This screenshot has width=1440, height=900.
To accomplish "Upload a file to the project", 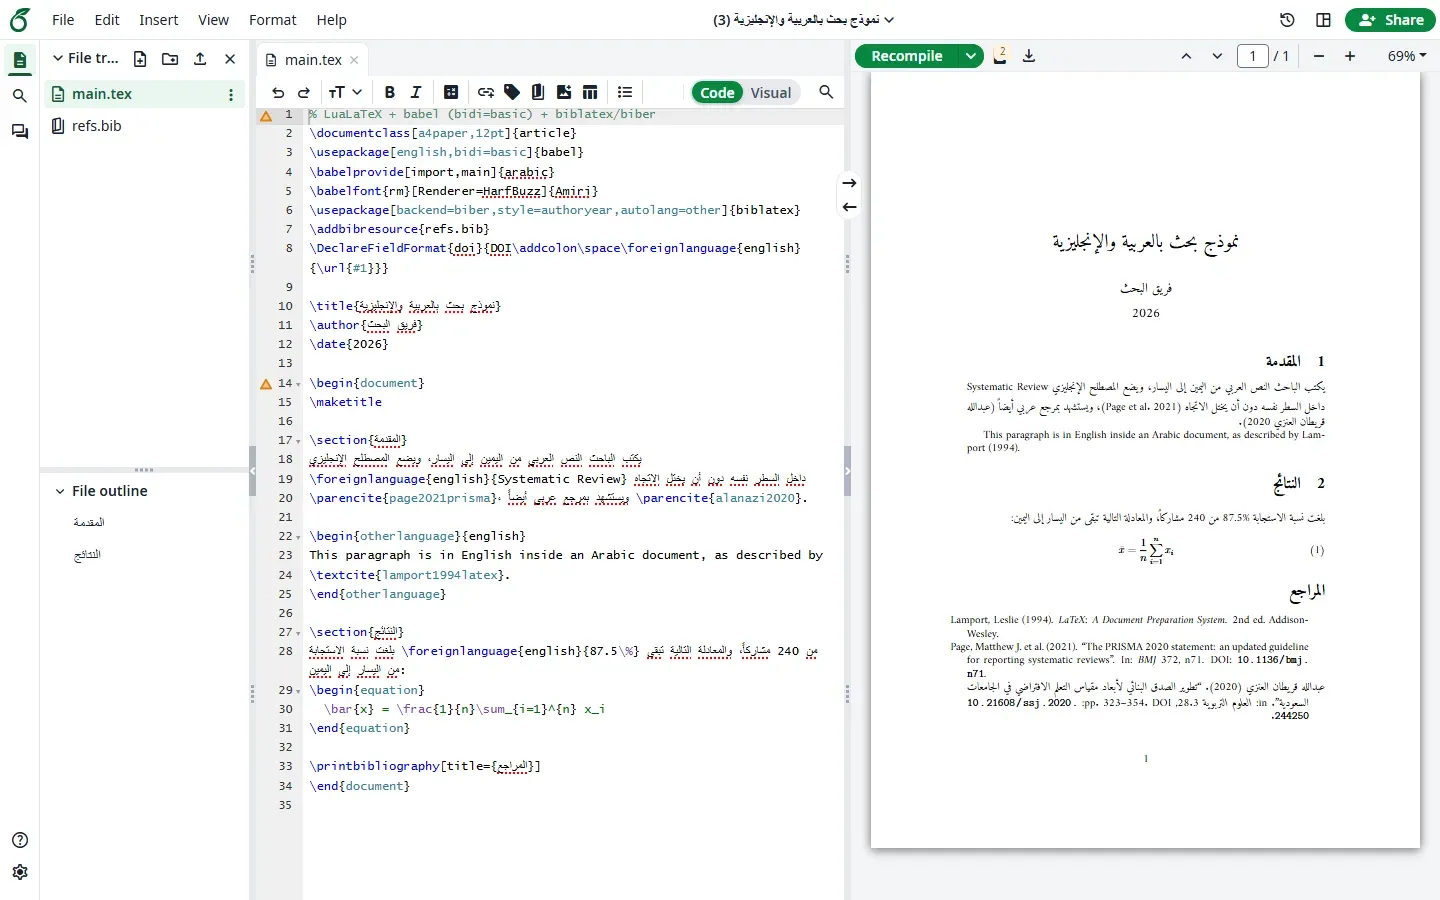I will point(200,59).
